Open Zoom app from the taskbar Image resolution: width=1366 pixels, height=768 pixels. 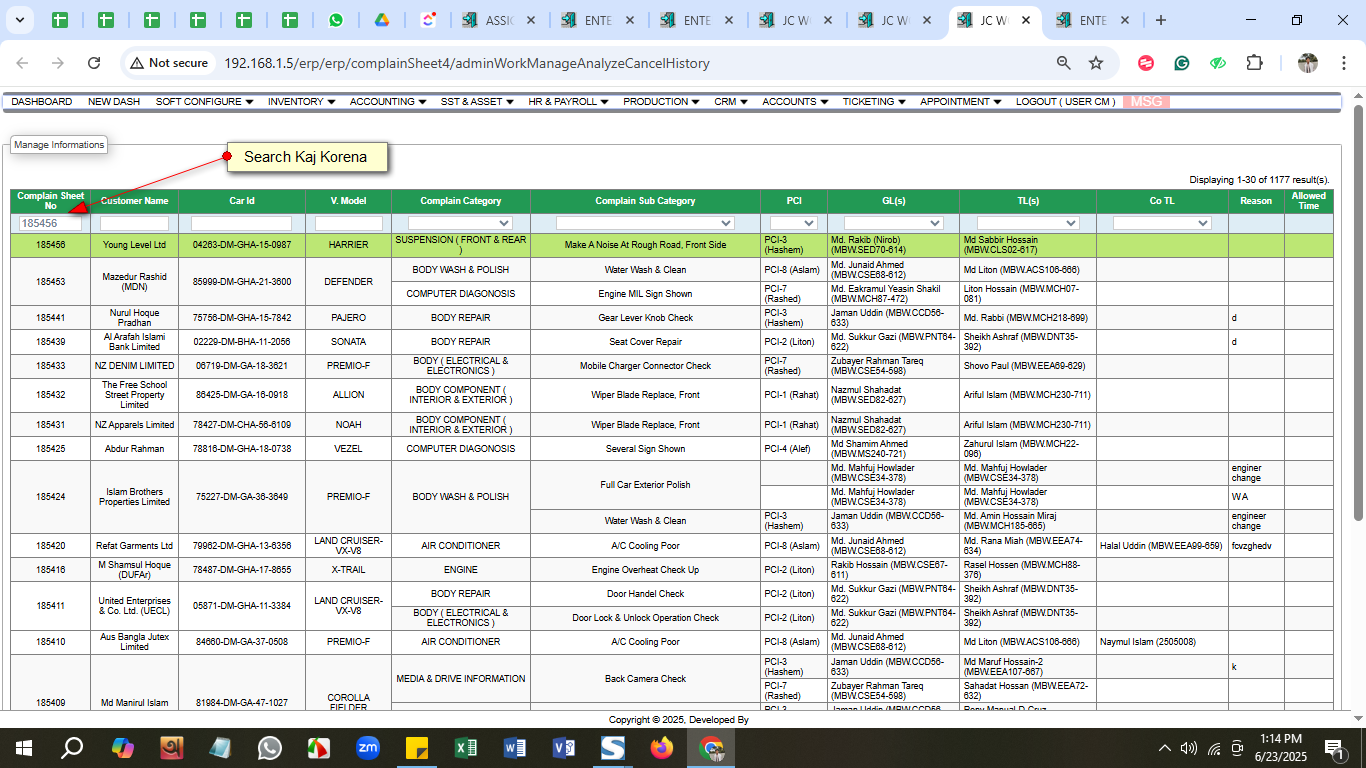click(368, 748)
